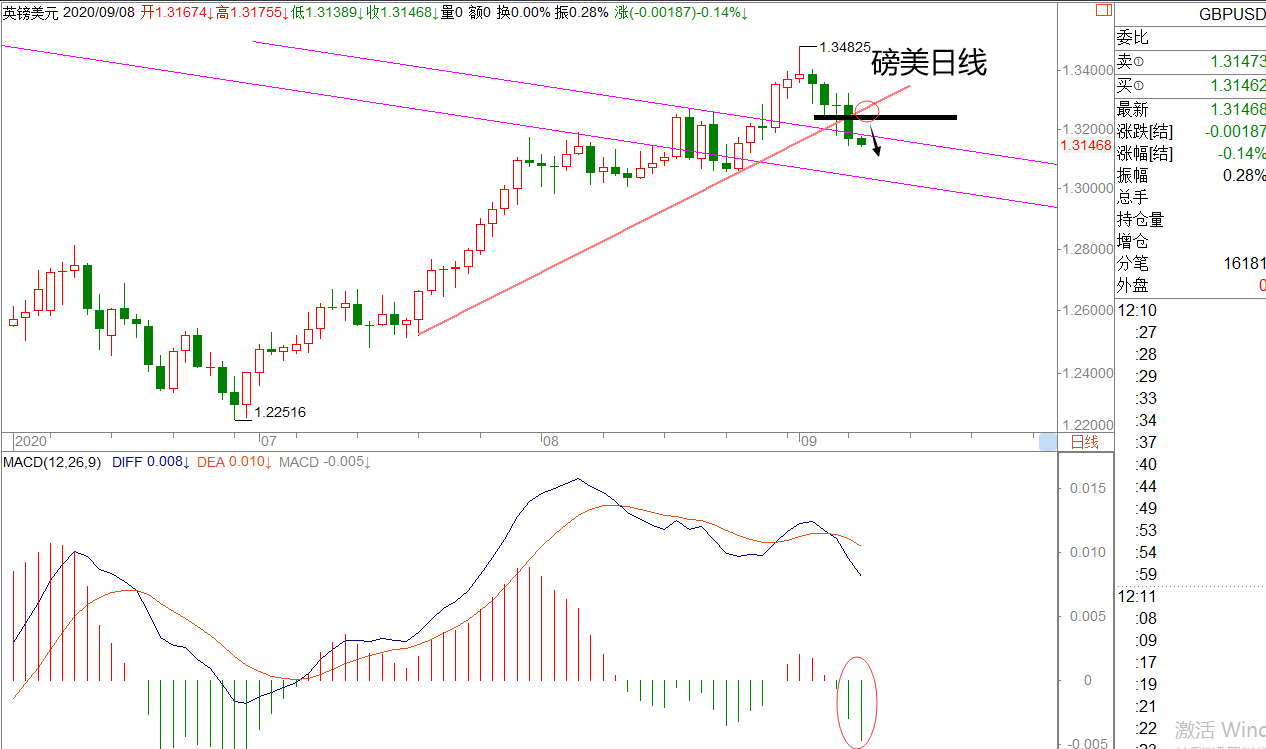Click the DIFF 0.008 value label
1266x749 pixels.
(151, 462)
